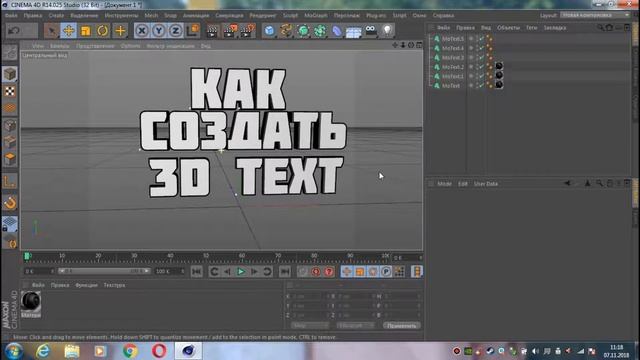Add a Cube primitive object
Viewport: 640px width, 360px height.
tap(269, 31)
